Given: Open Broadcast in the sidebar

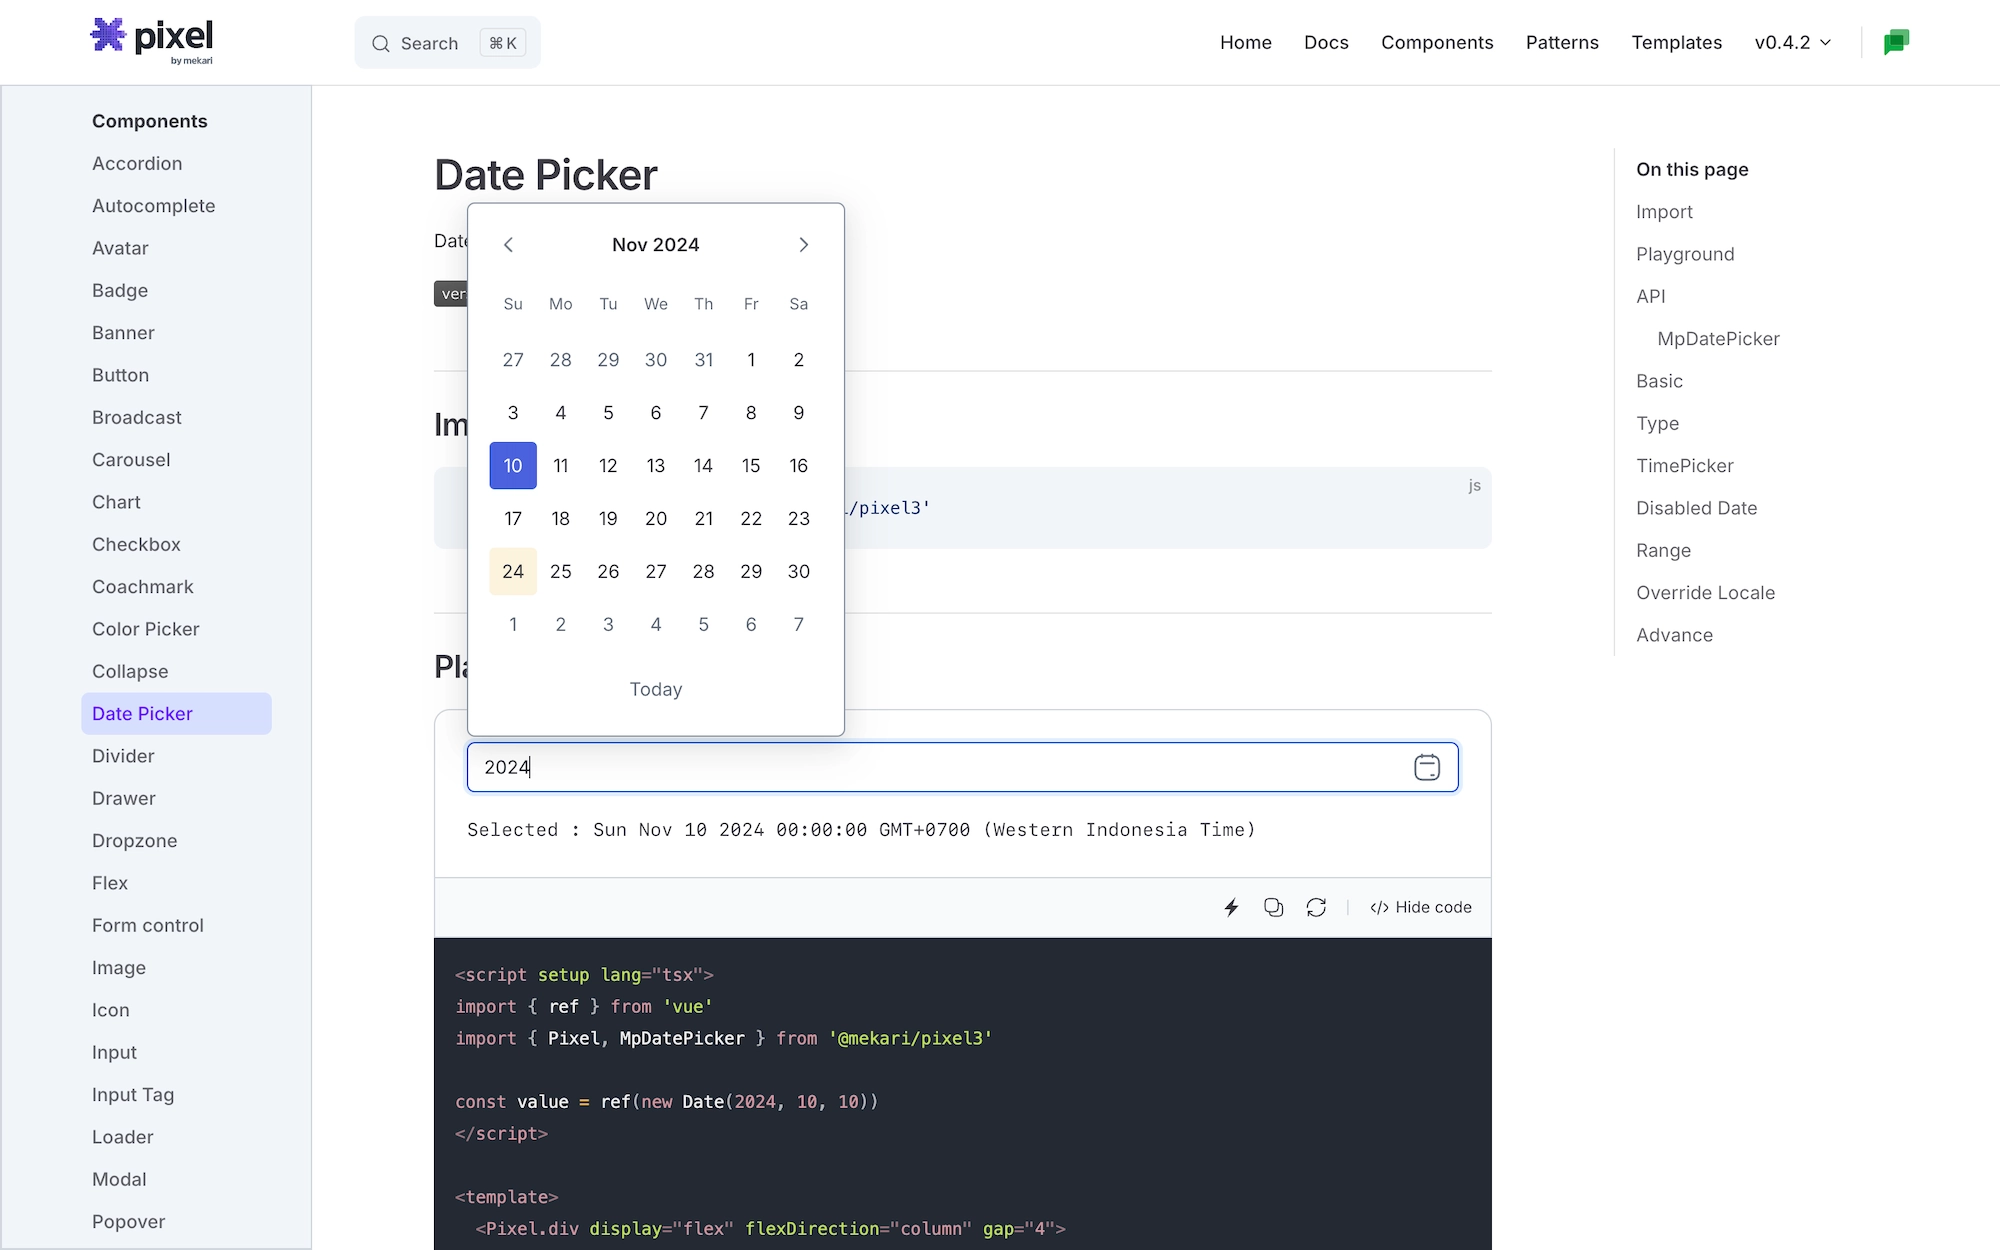Looking at the screenshot, I should point(137,417).
